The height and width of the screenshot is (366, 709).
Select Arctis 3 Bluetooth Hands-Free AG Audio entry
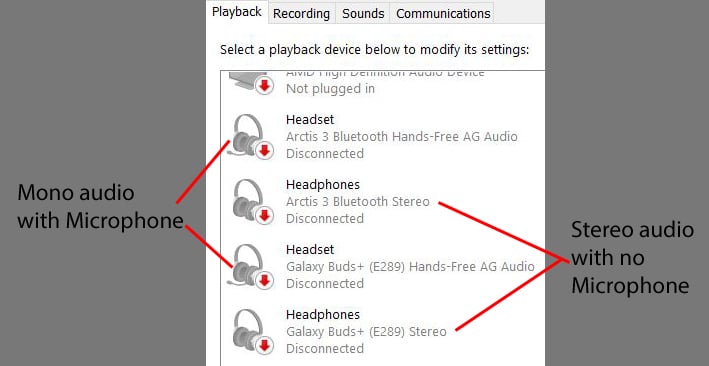pyautogui.click(x=383, y=137)
